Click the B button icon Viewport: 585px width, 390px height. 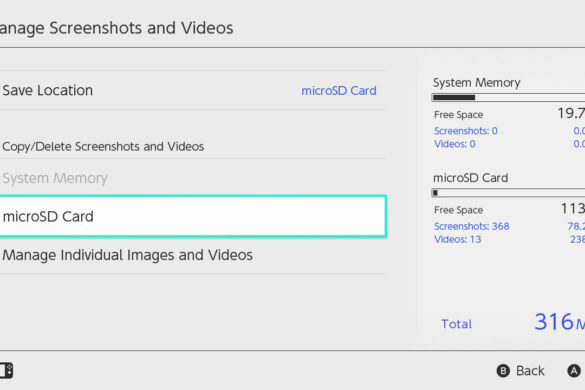click(x=503, y=371)
